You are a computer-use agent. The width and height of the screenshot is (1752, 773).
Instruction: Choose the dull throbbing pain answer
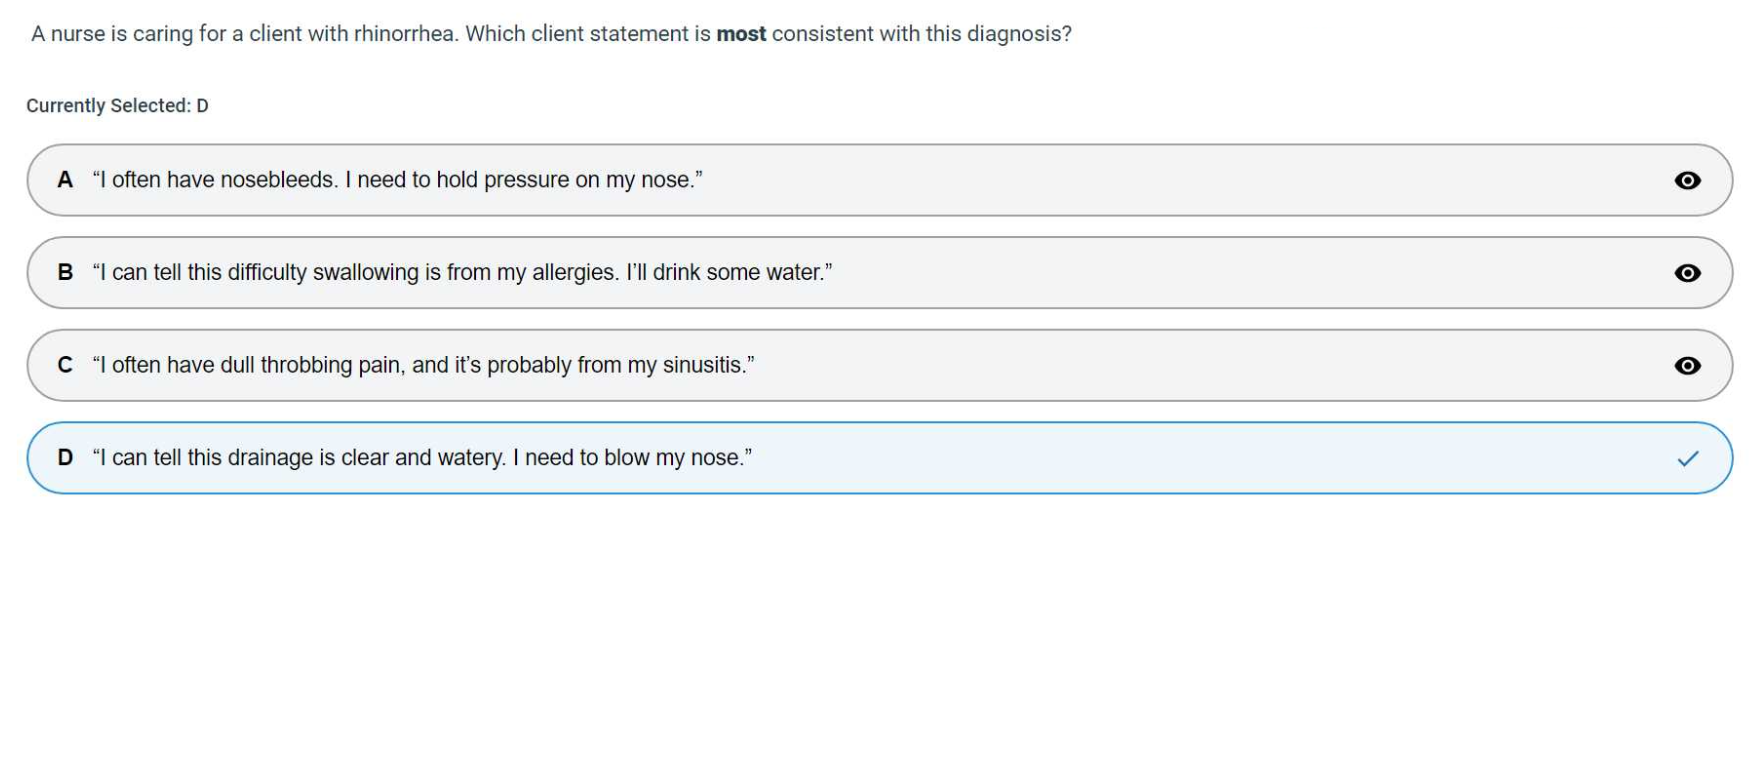(x=423, y=365)
